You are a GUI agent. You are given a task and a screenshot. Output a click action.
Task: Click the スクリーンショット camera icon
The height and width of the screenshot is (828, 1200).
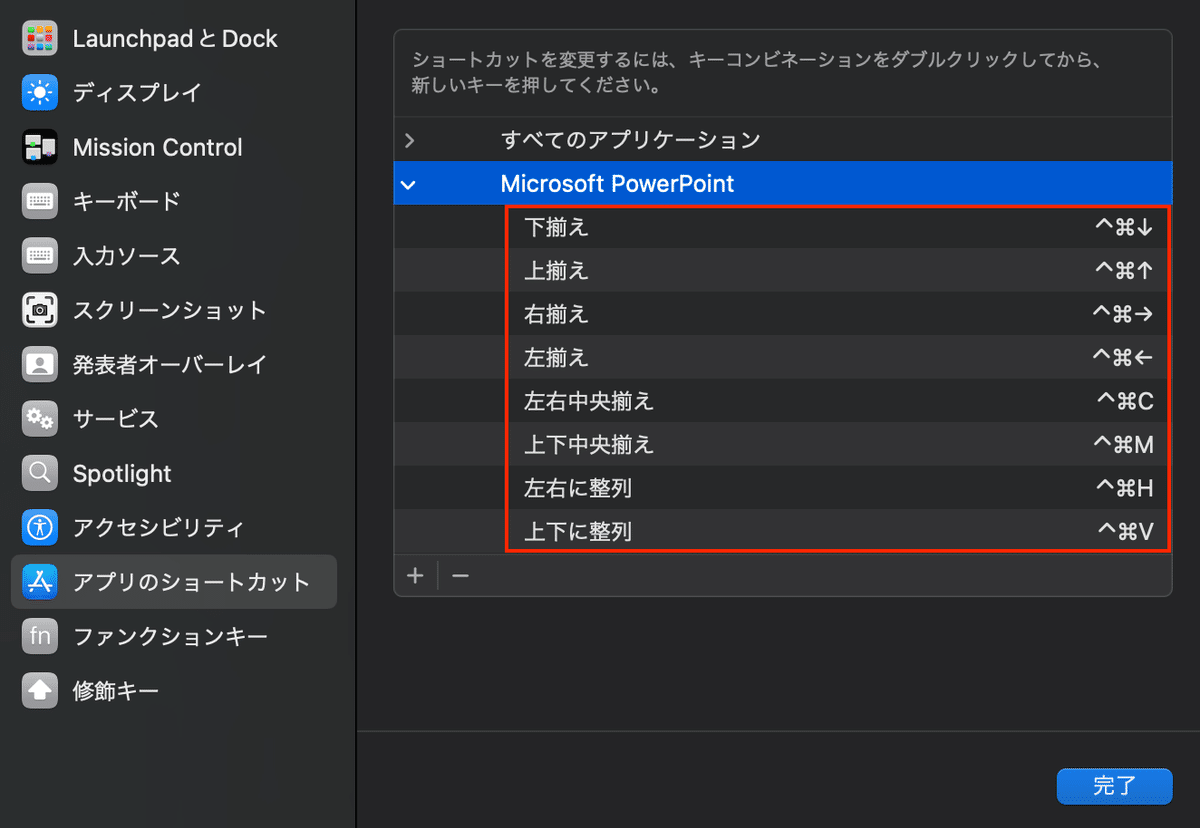[40, 311]
